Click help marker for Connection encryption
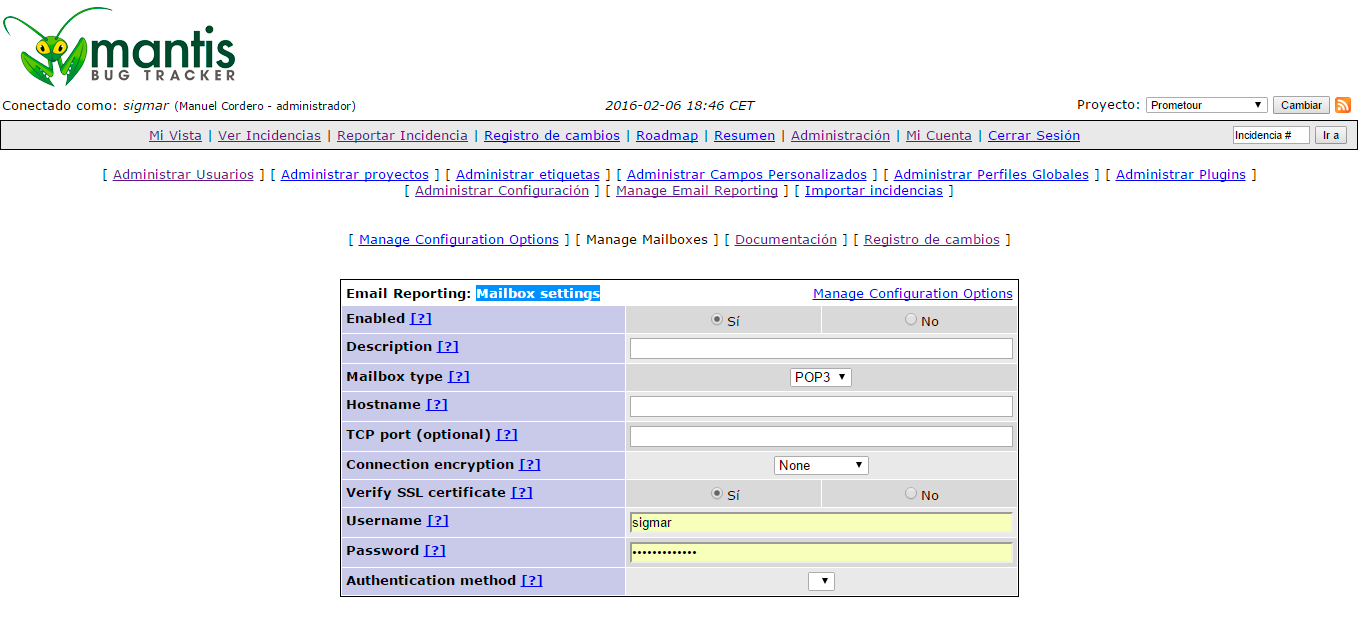 [529, 465]
